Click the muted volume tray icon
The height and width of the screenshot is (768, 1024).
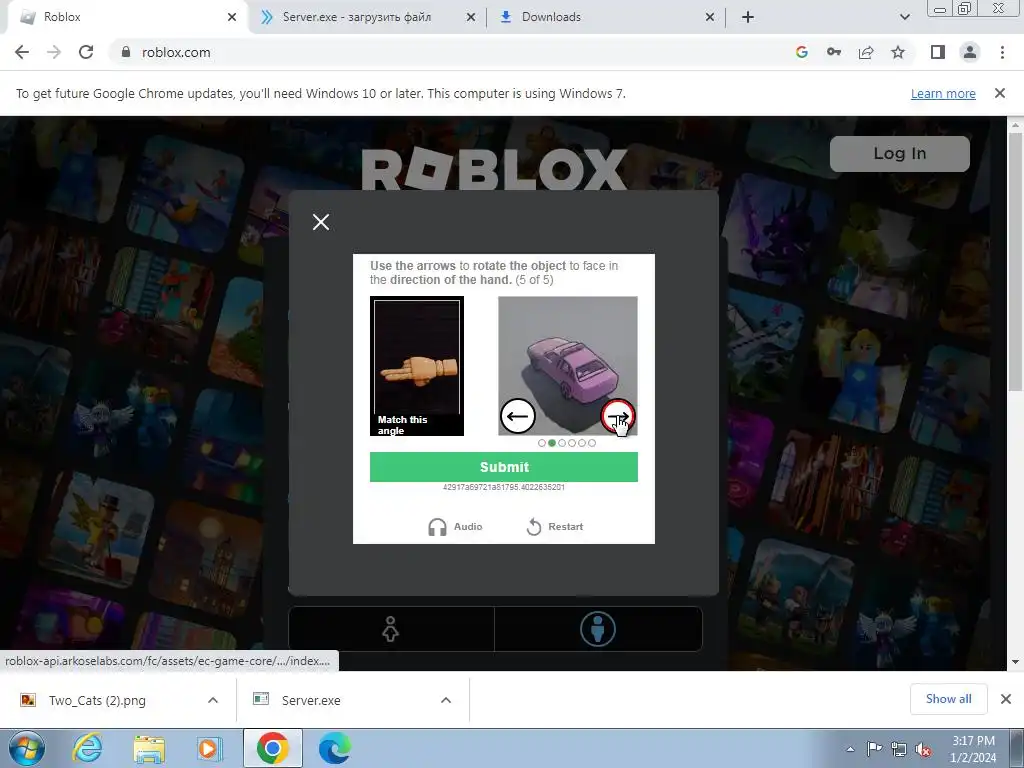coord(923,748)
